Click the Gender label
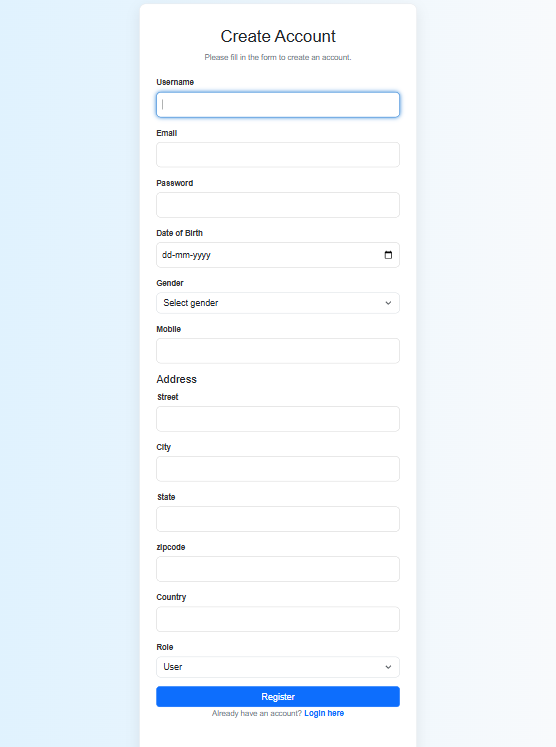The width and height of the screenshot is (556, 747). 170,283
